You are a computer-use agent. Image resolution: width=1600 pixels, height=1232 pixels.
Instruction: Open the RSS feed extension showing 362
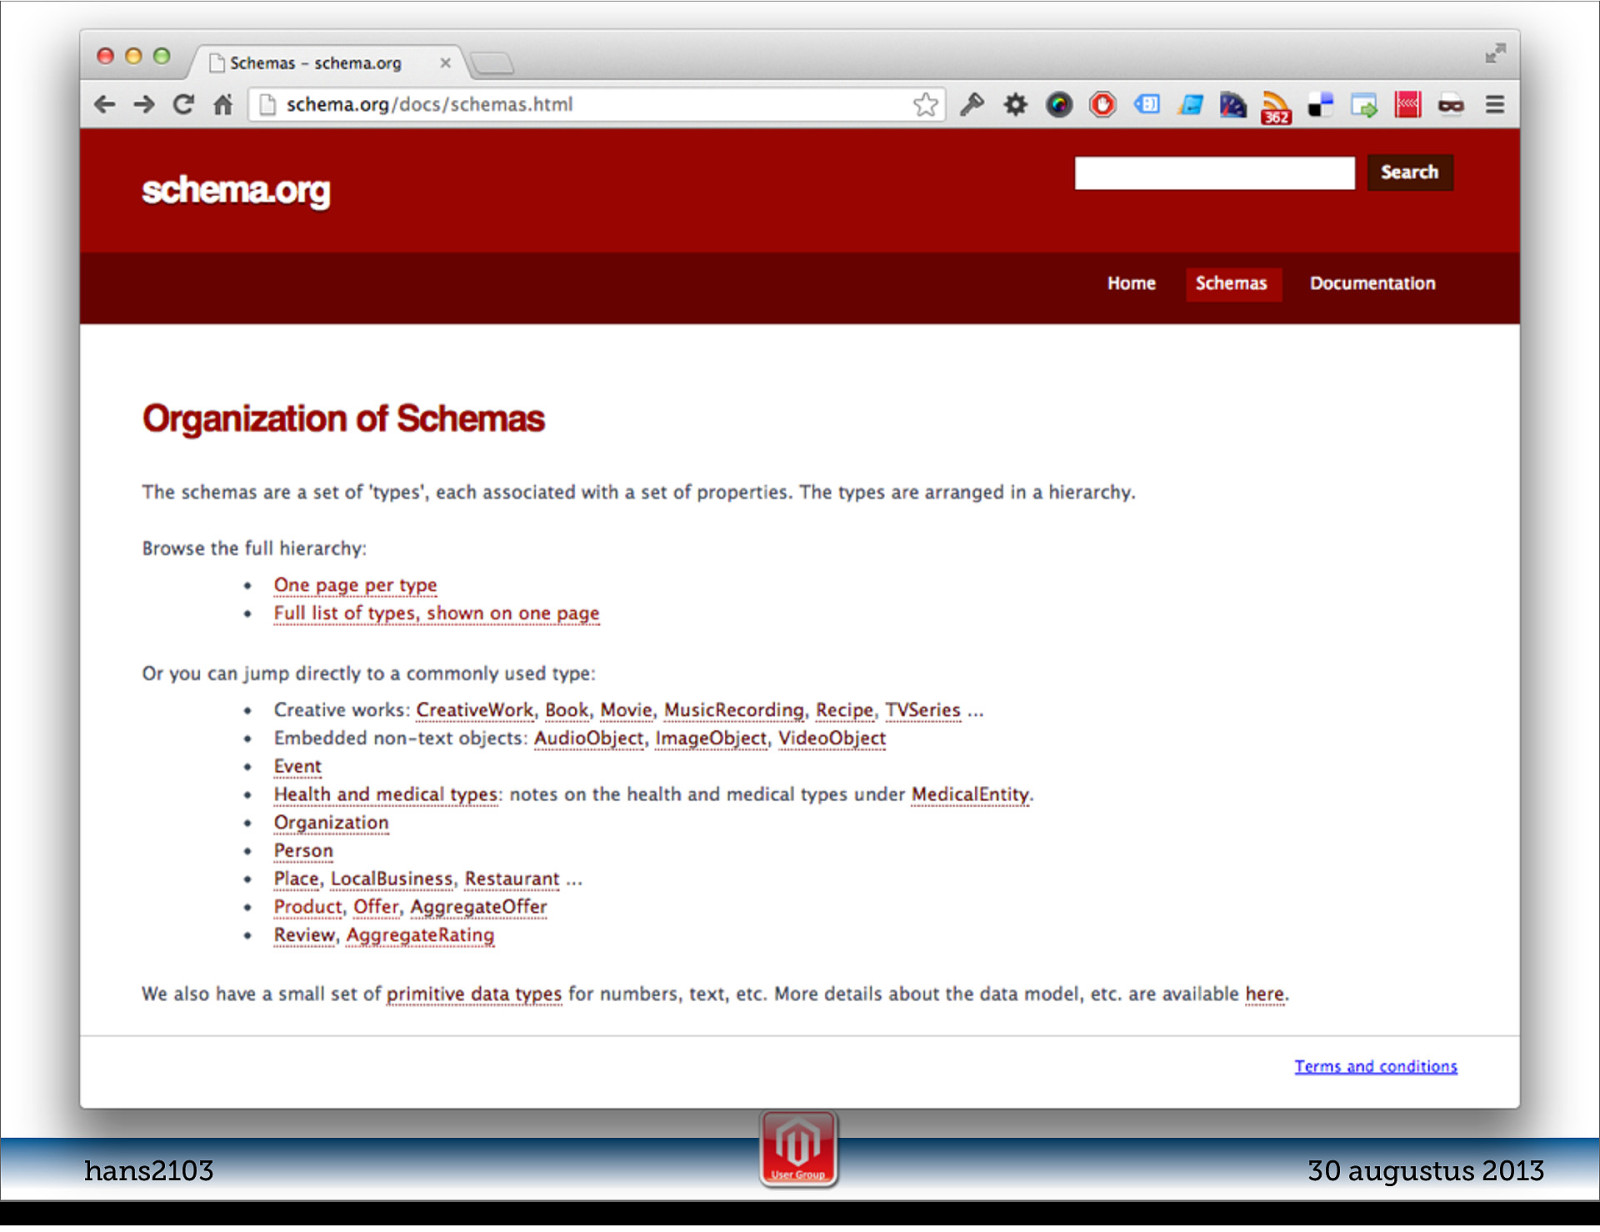[x=1276, y=107]
